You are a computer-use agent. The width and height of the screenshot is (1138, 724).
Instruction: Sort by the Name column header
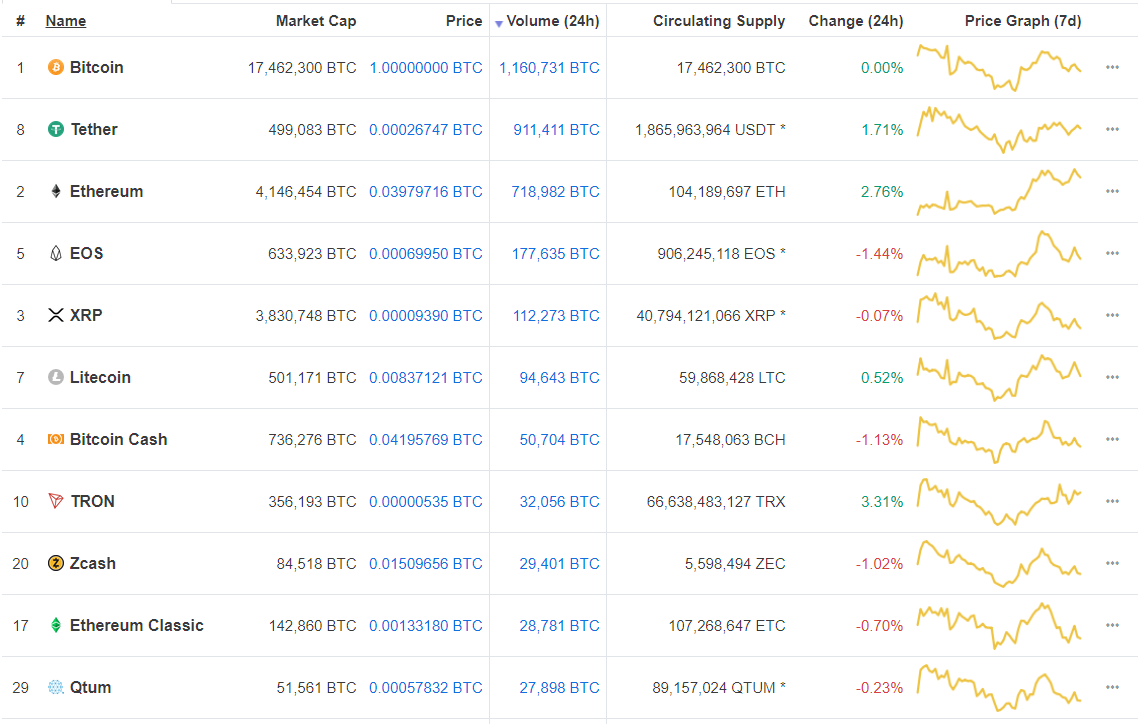[x=66, y=21]
